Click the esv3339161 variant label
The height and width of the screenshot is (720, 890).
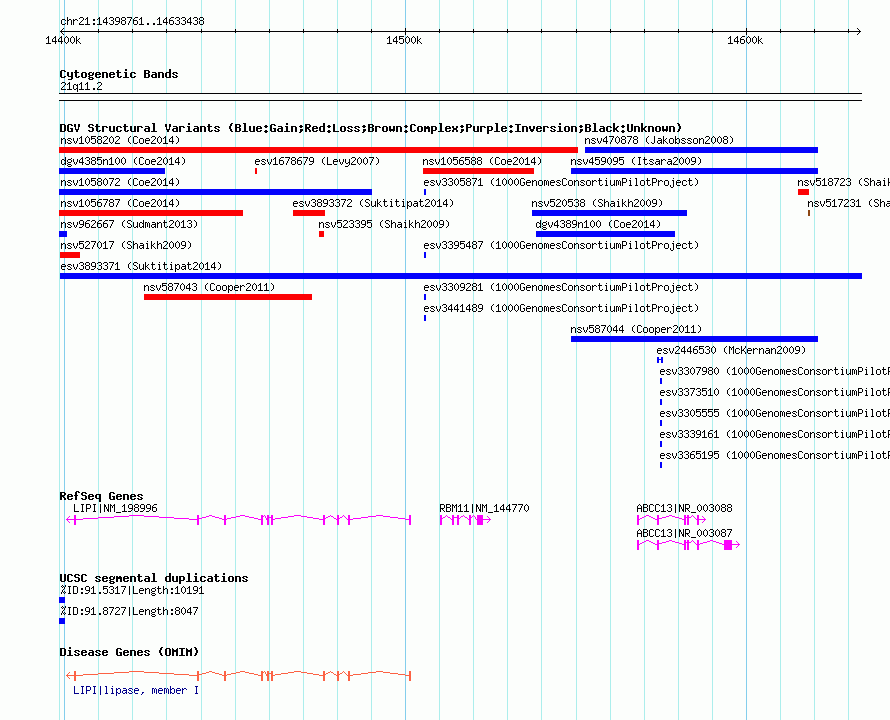click(774, 434)
